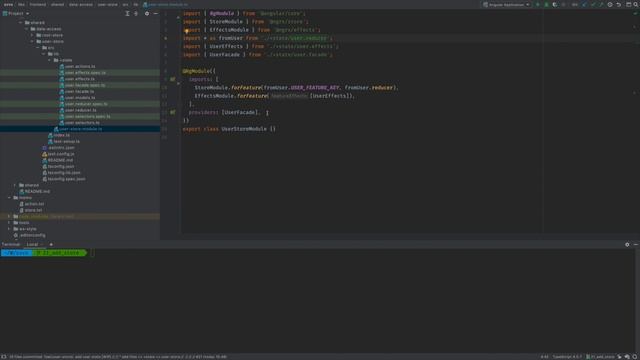Click the providers gutter marker in editor
640x360 pixels.
(x=173, y=112)
